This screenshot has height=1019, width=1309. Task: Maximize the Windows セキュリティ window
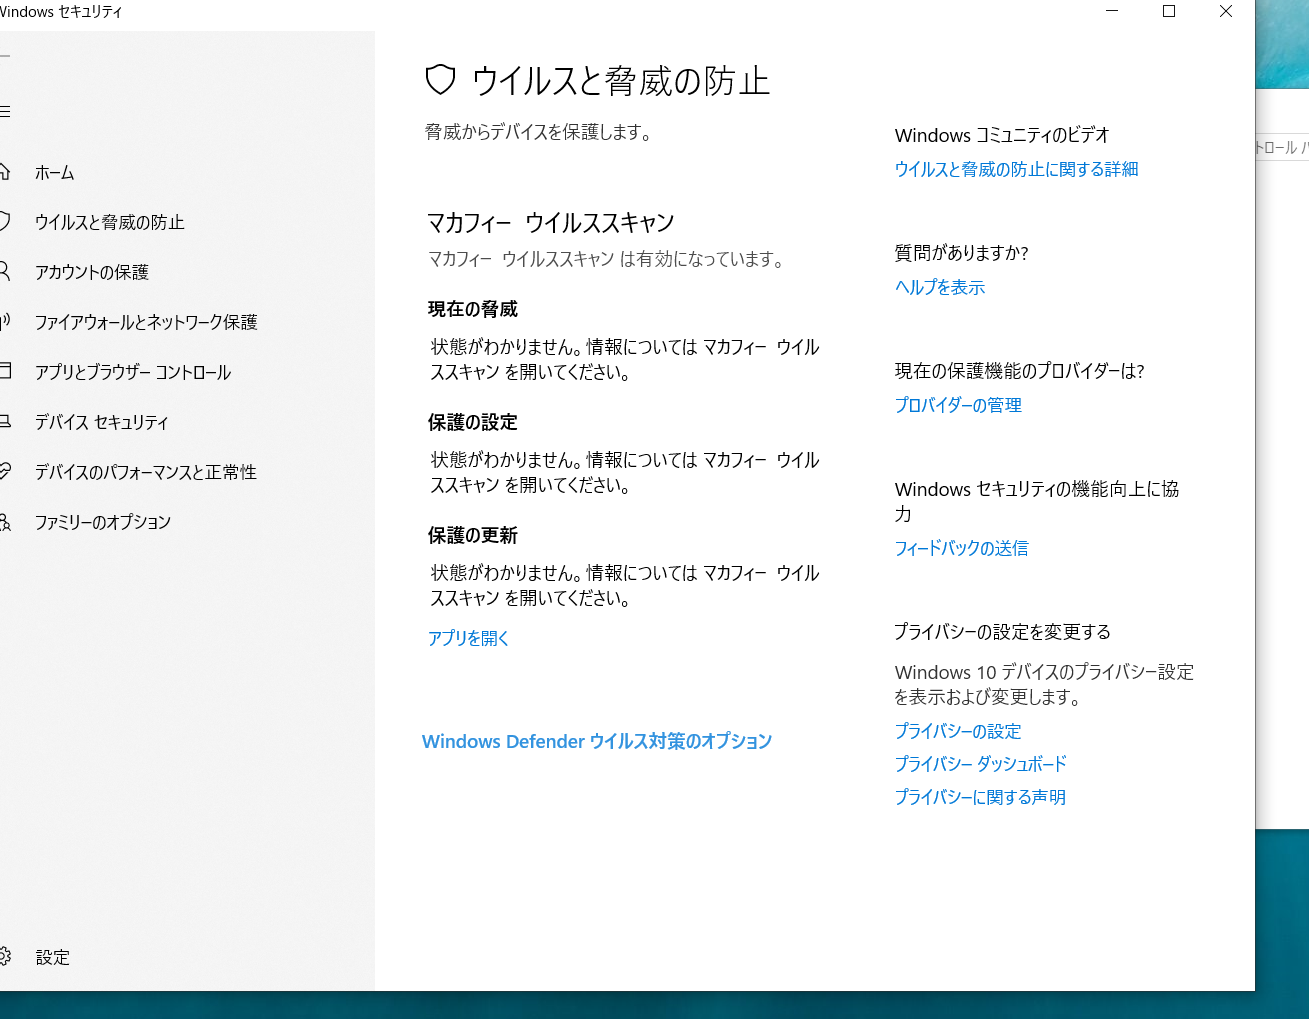click(x=1169, y=12)
